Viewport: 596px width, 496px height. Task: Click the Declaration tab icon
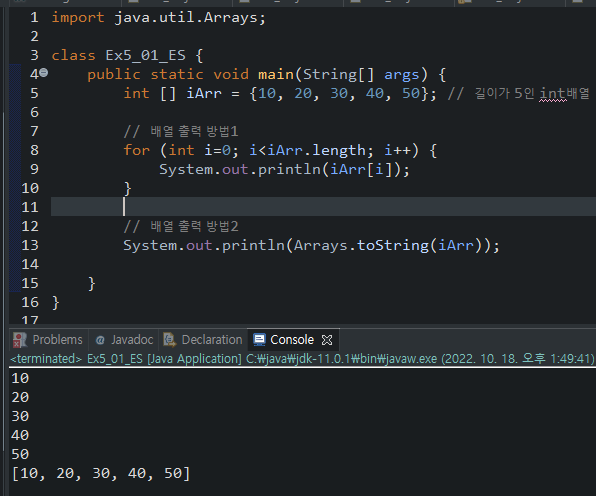click(170, 339)
